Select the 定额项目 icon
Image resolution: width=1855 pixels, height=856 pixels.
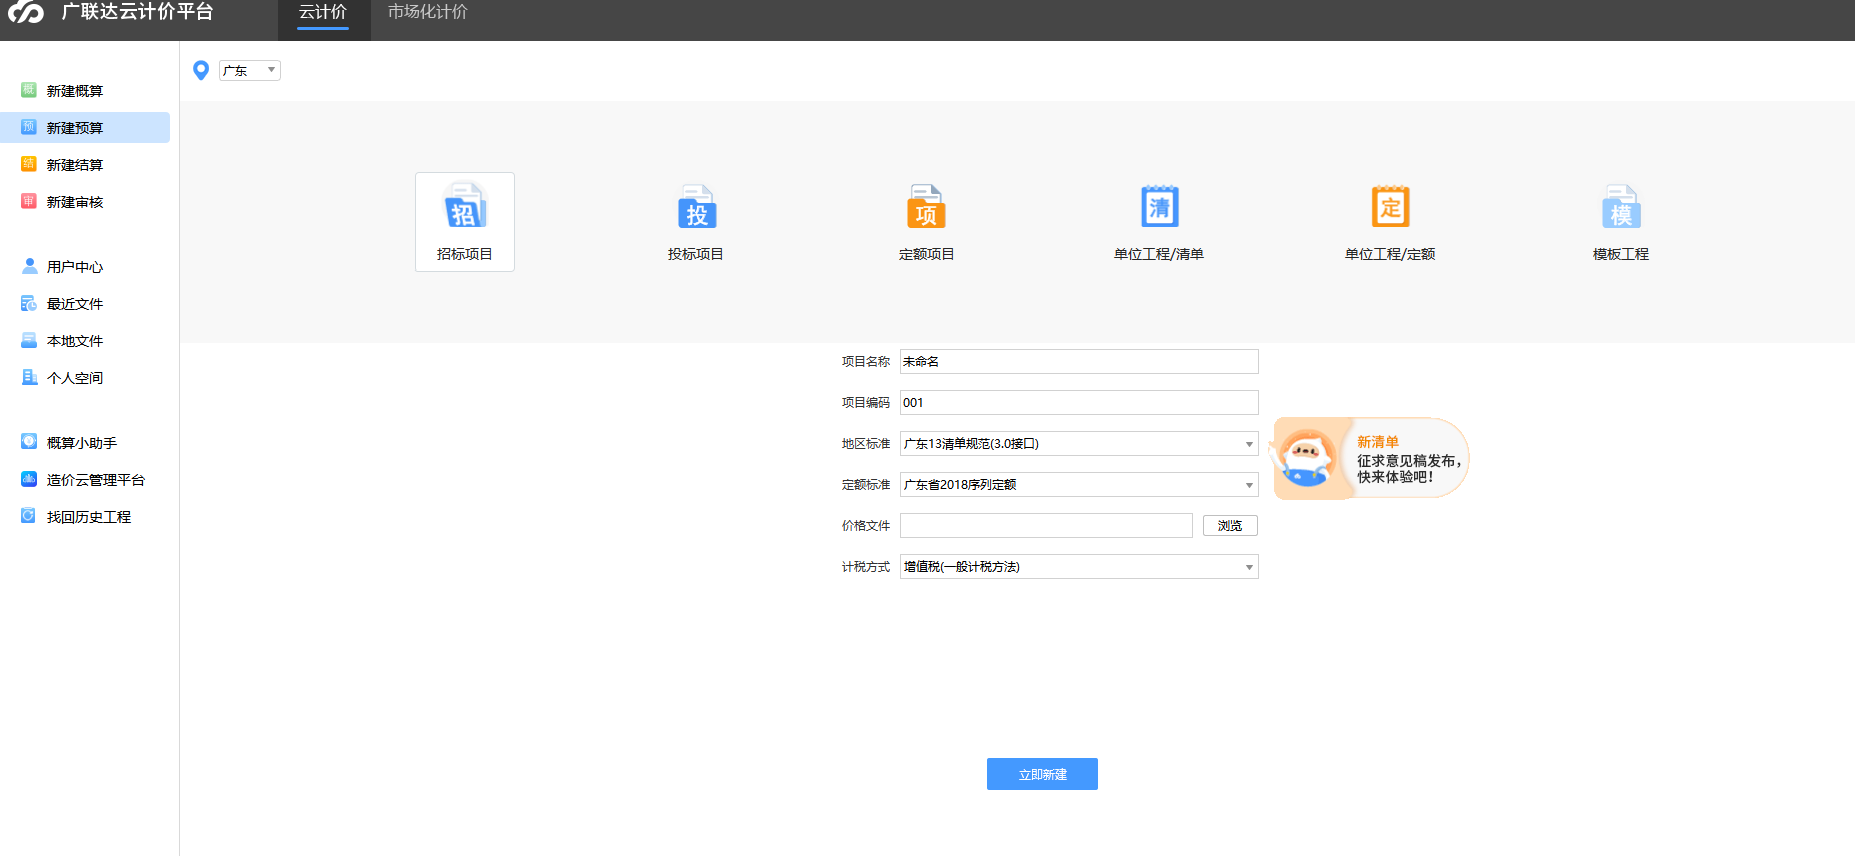click(x=927, y=206)
